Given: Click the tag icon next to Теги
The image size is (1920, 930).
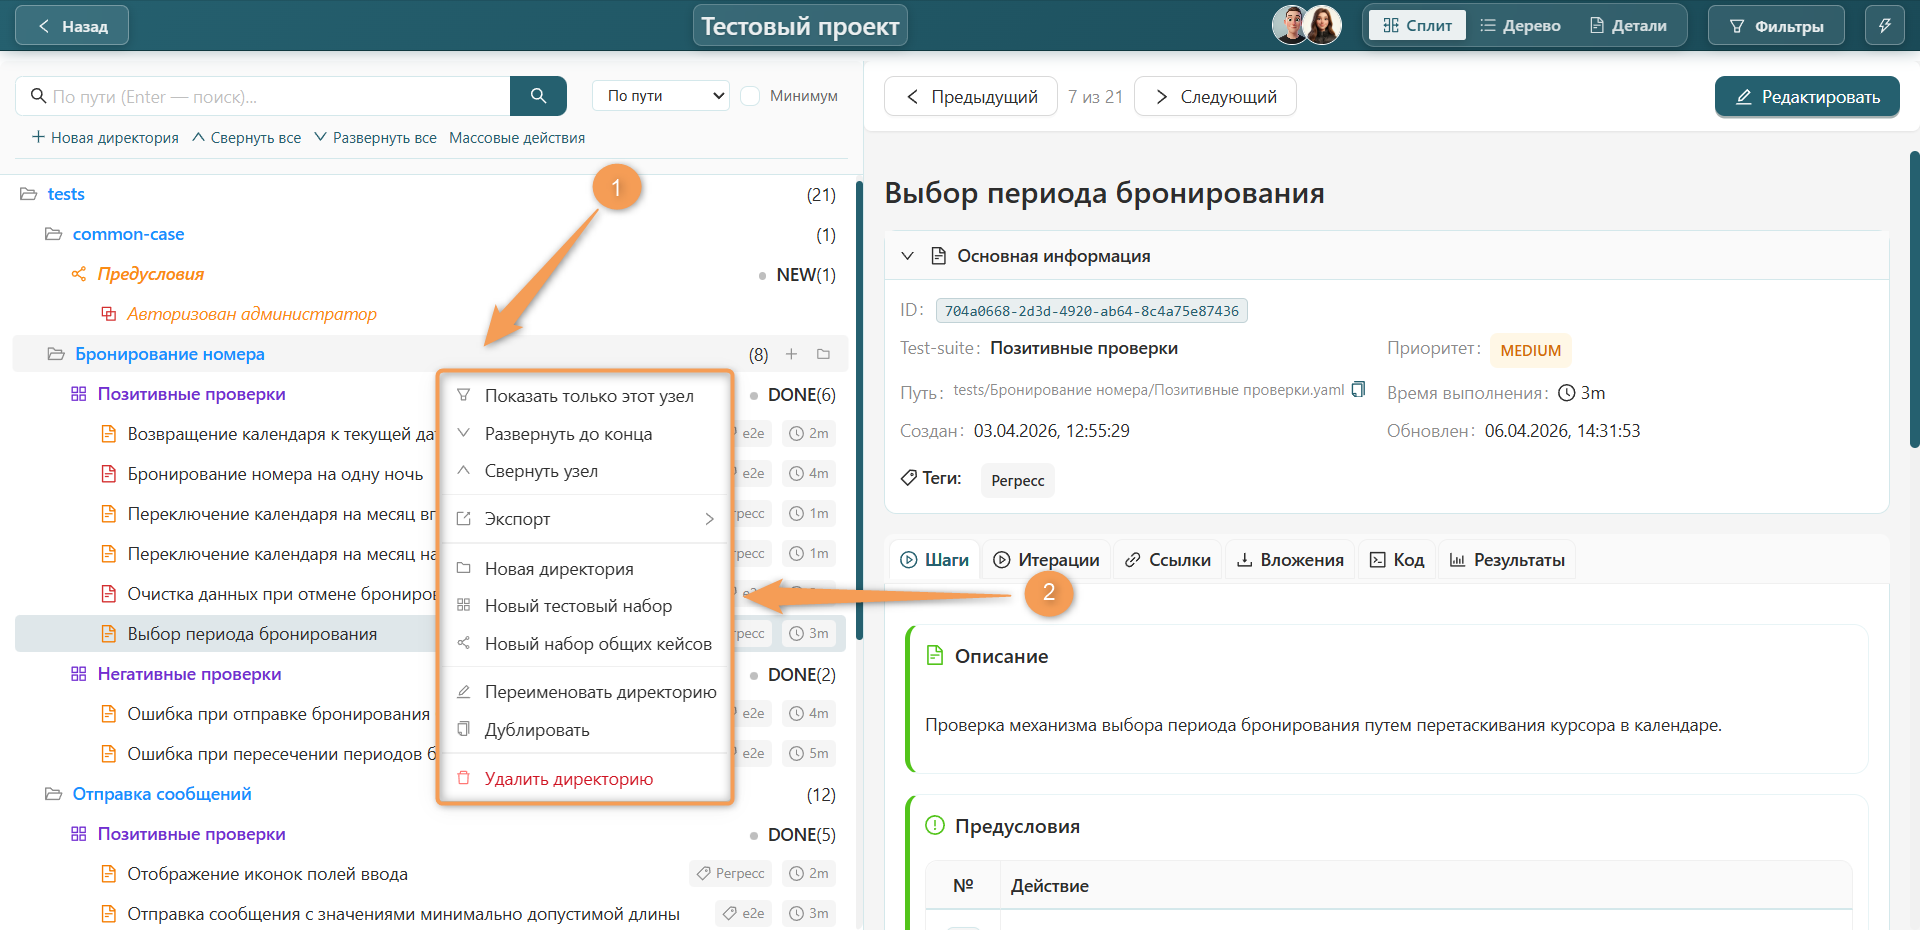Looking at the screenshot, I should pyautogui.click(x=908, y=478).
